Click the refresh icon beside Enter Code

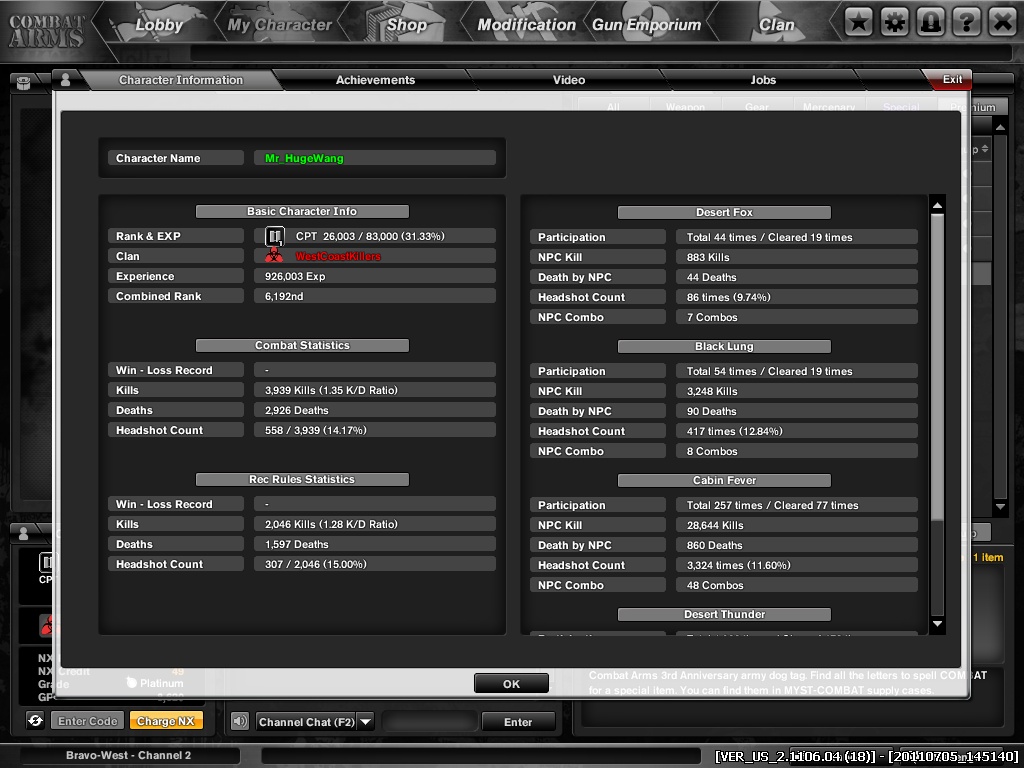[x=35, y=720]
